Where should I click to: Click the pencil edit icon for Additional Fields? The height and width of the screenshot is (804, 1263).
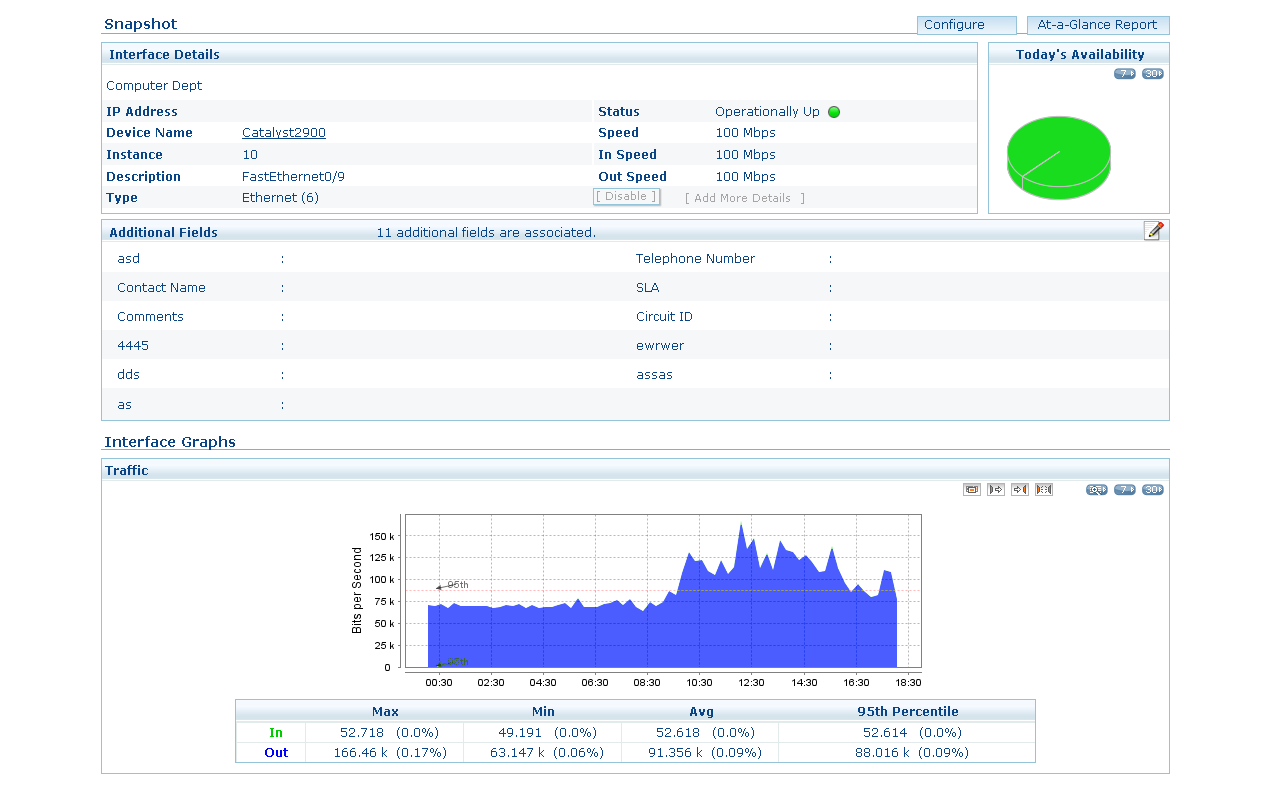(1153, 231)
